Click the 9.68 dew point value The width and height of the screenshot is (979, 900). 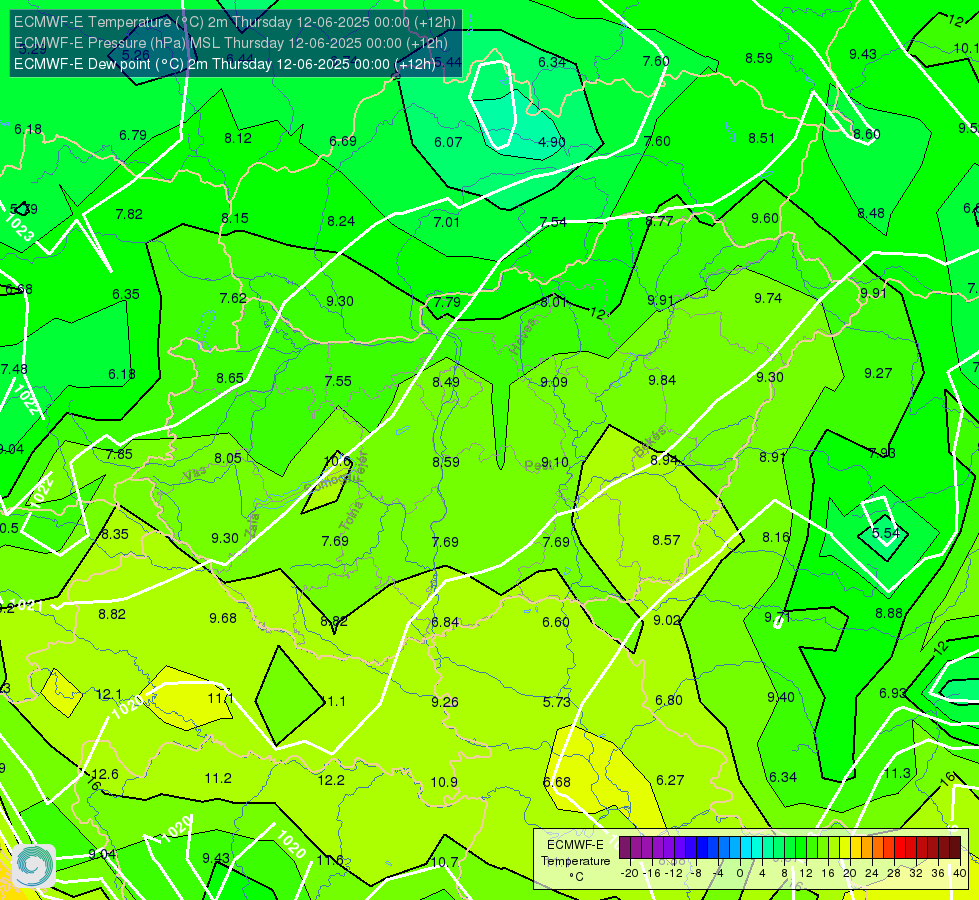223,618
